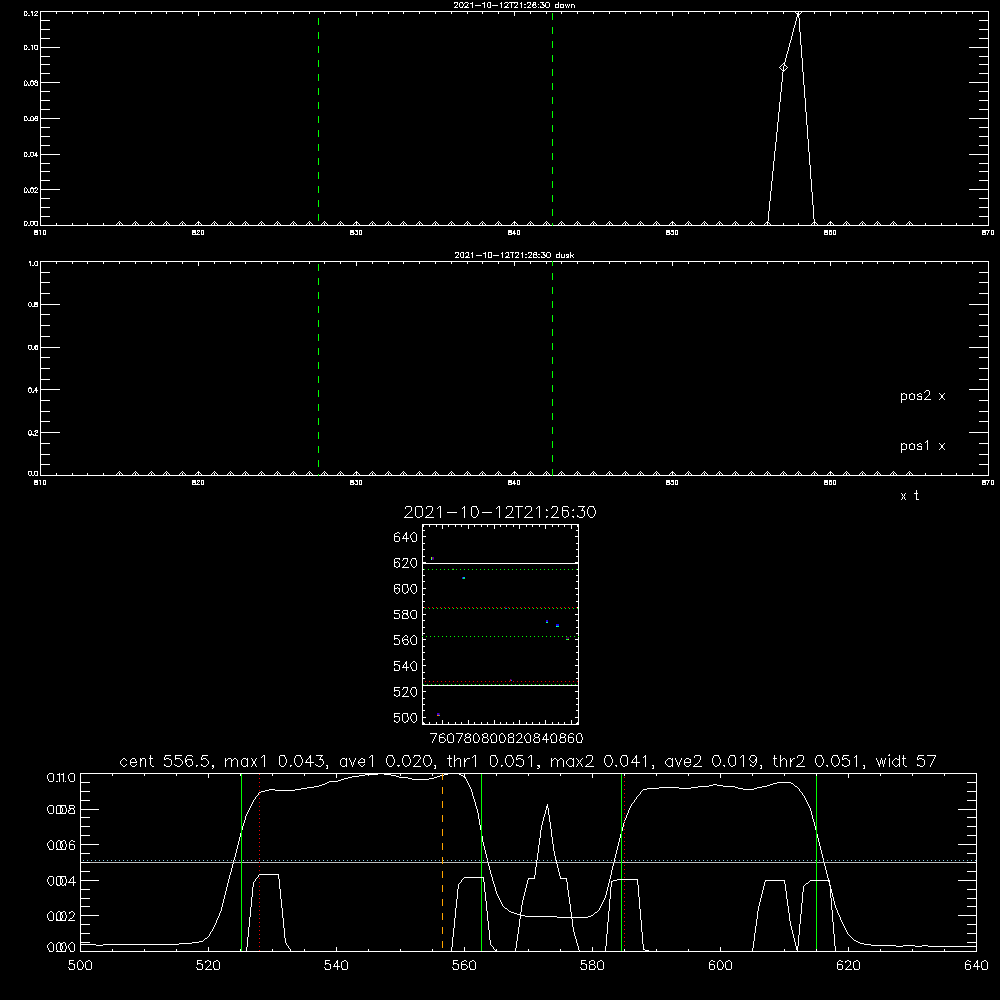Click the 620 y-axis label of scatter plot

point(406,563)
